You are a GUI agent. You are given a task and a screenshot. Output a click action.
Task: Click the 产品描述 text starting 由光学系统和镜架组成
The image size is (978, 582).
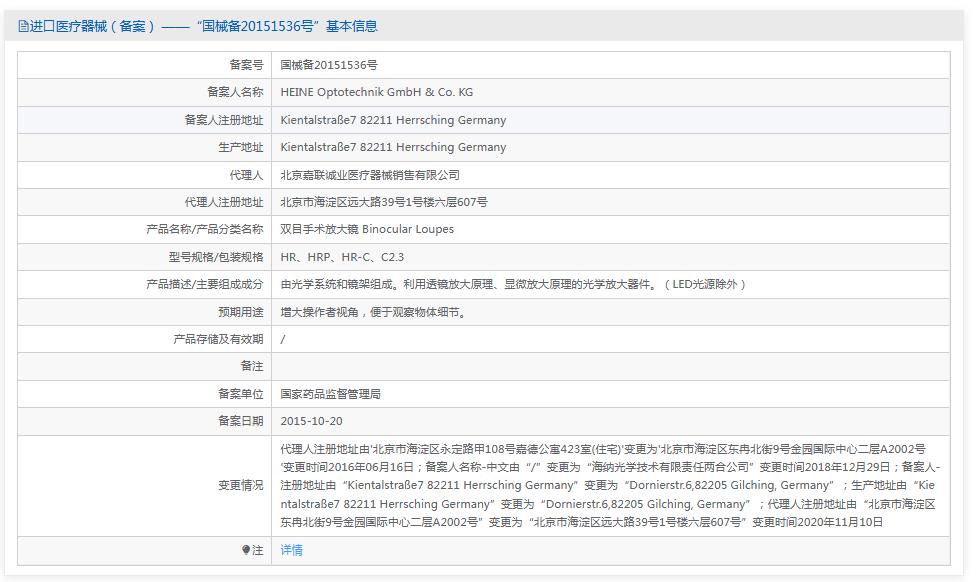coord(513,284)
